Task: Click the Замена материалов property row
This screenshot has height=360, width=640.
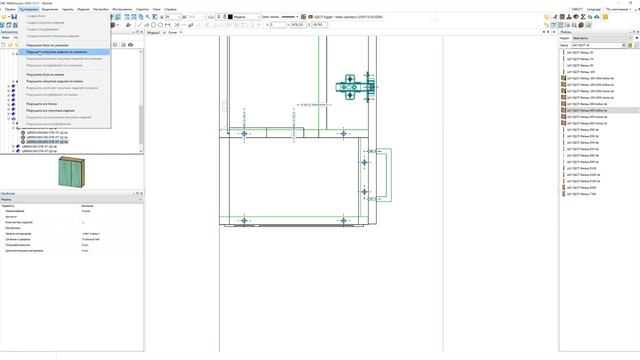Action: click(71, 233)
